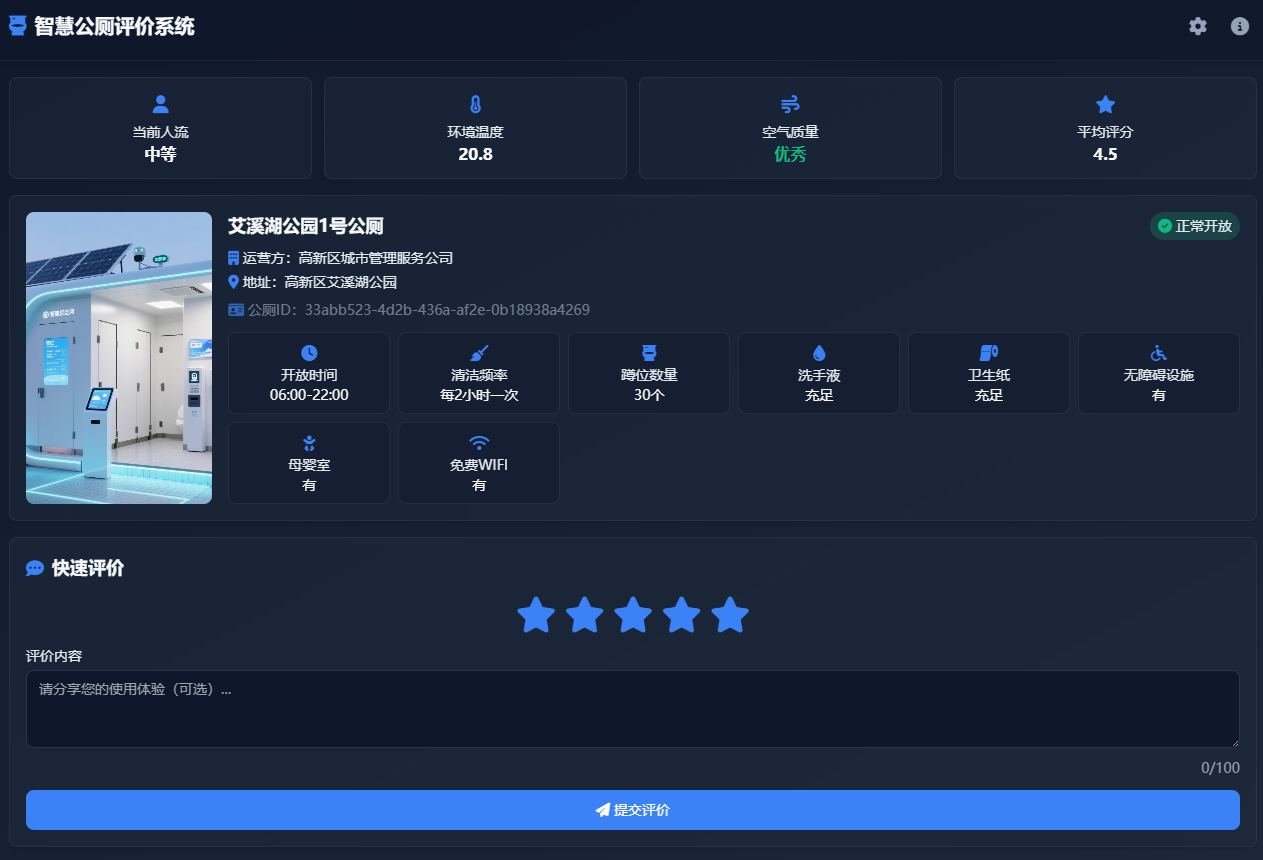1263x860 pixels.
Task: Click the baby icon above 母婴室
Action: (x=309, y=442)
